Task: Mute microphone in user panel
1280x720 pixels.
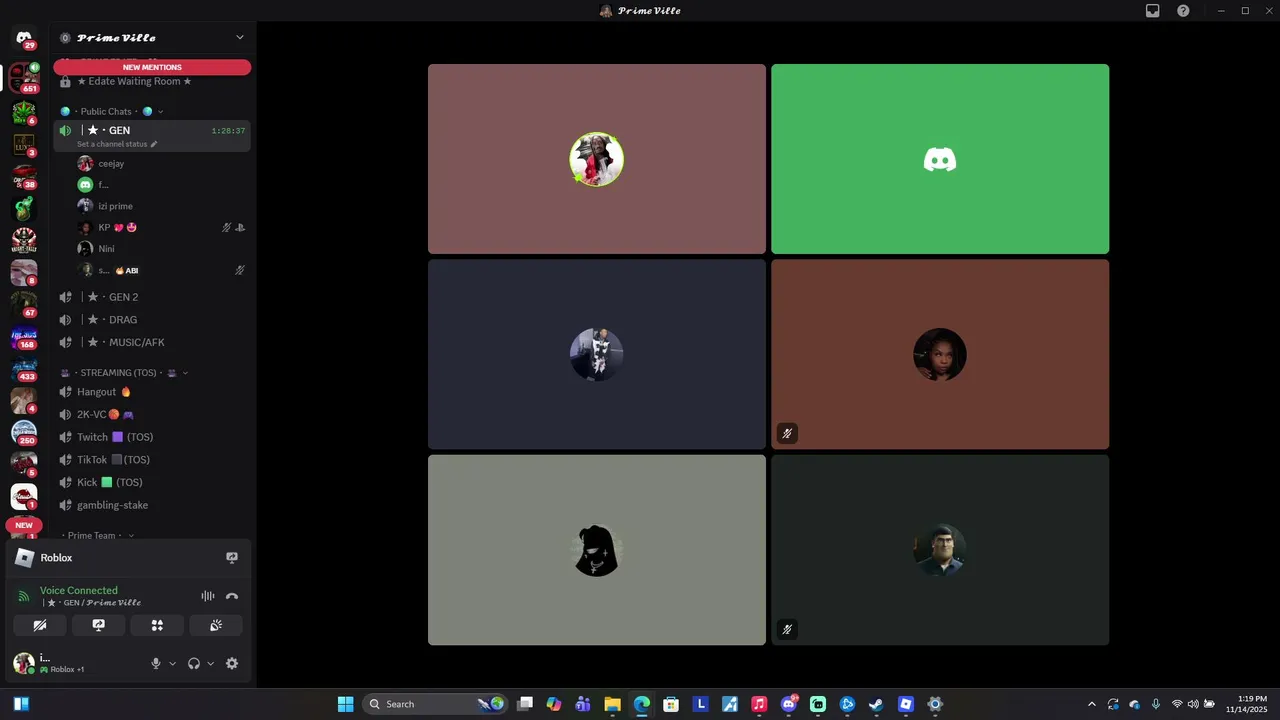Action: point(156,663)
